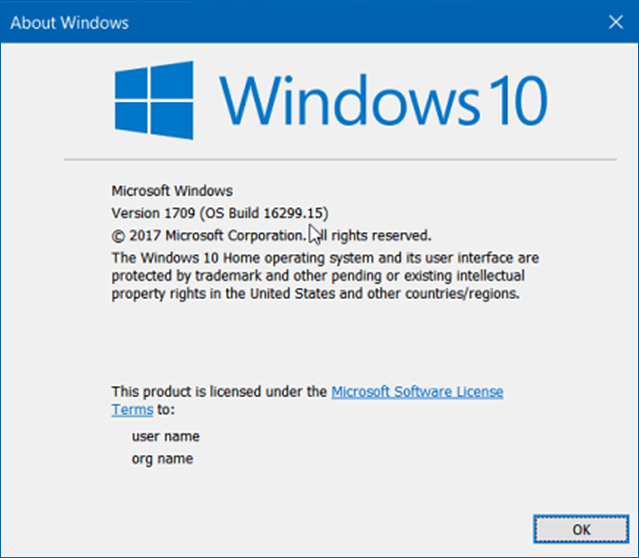Click the "Version 1709 (OS Build 16299.15)" text
The height and width of the screenshot is (558, 639).
coord(220,213)
